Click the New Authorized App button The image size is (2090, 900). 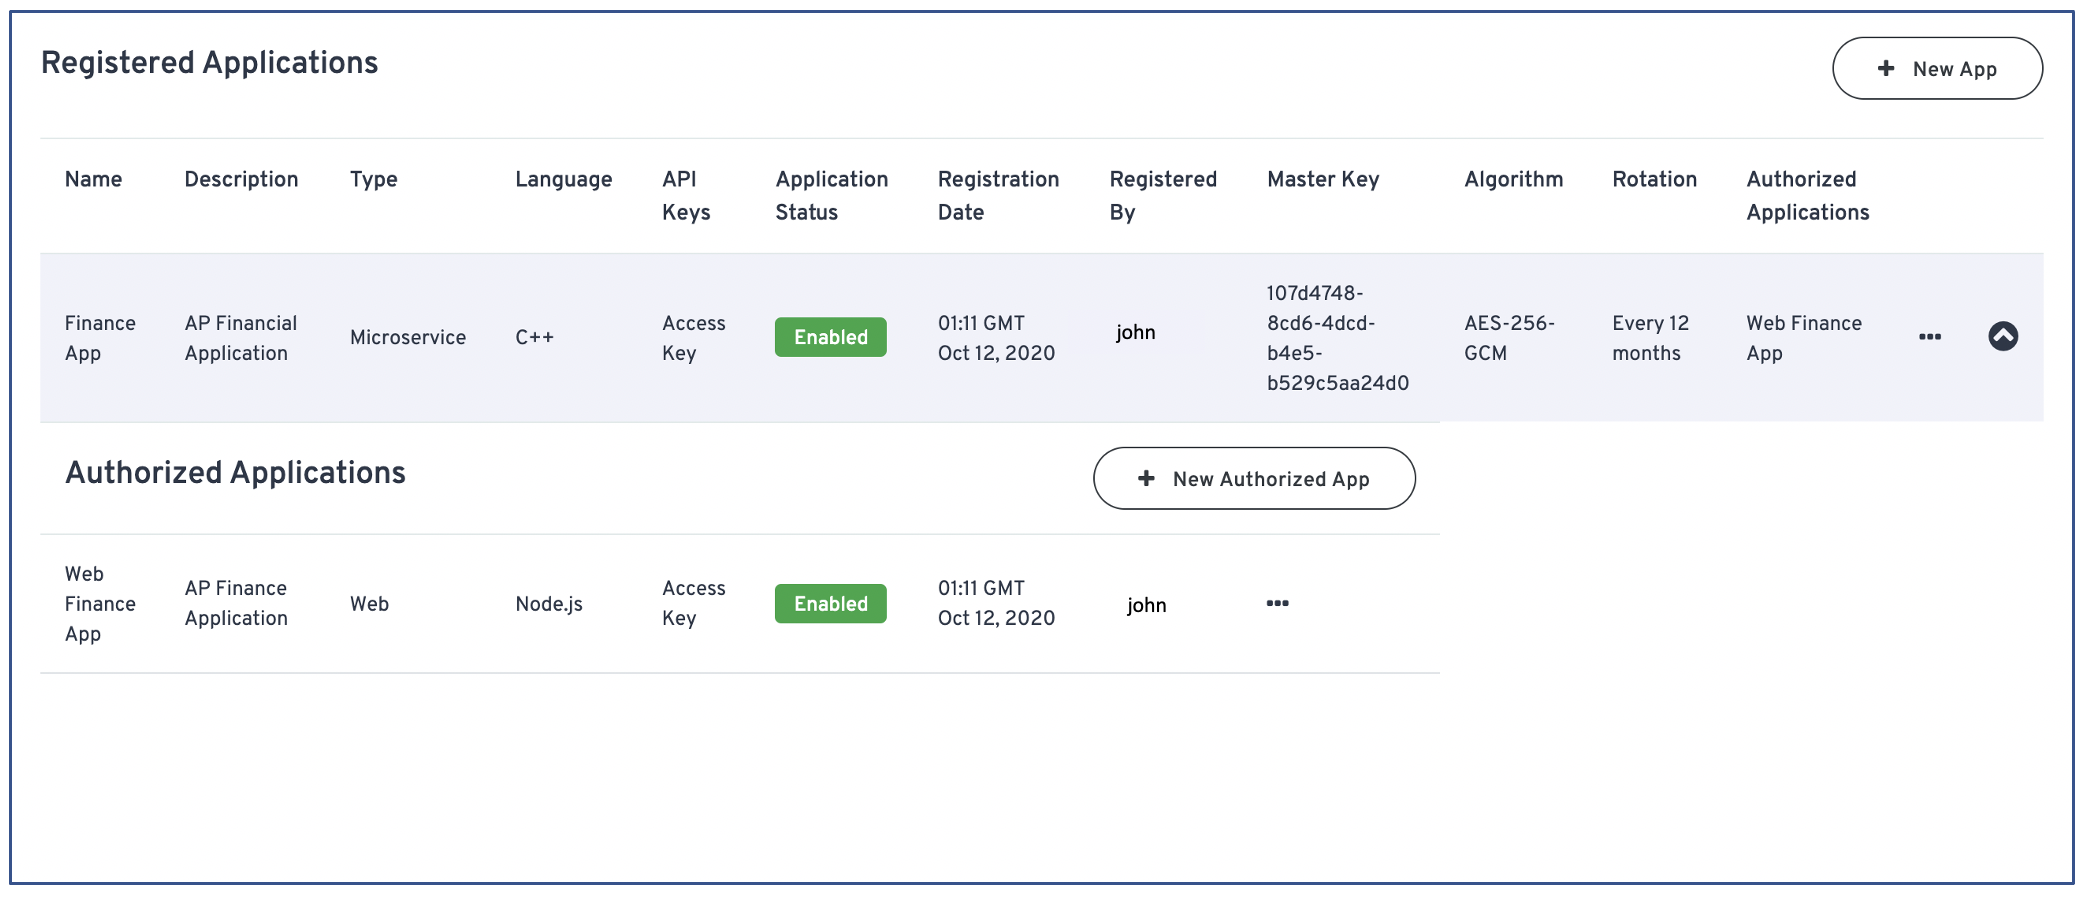coord(1253,479)
